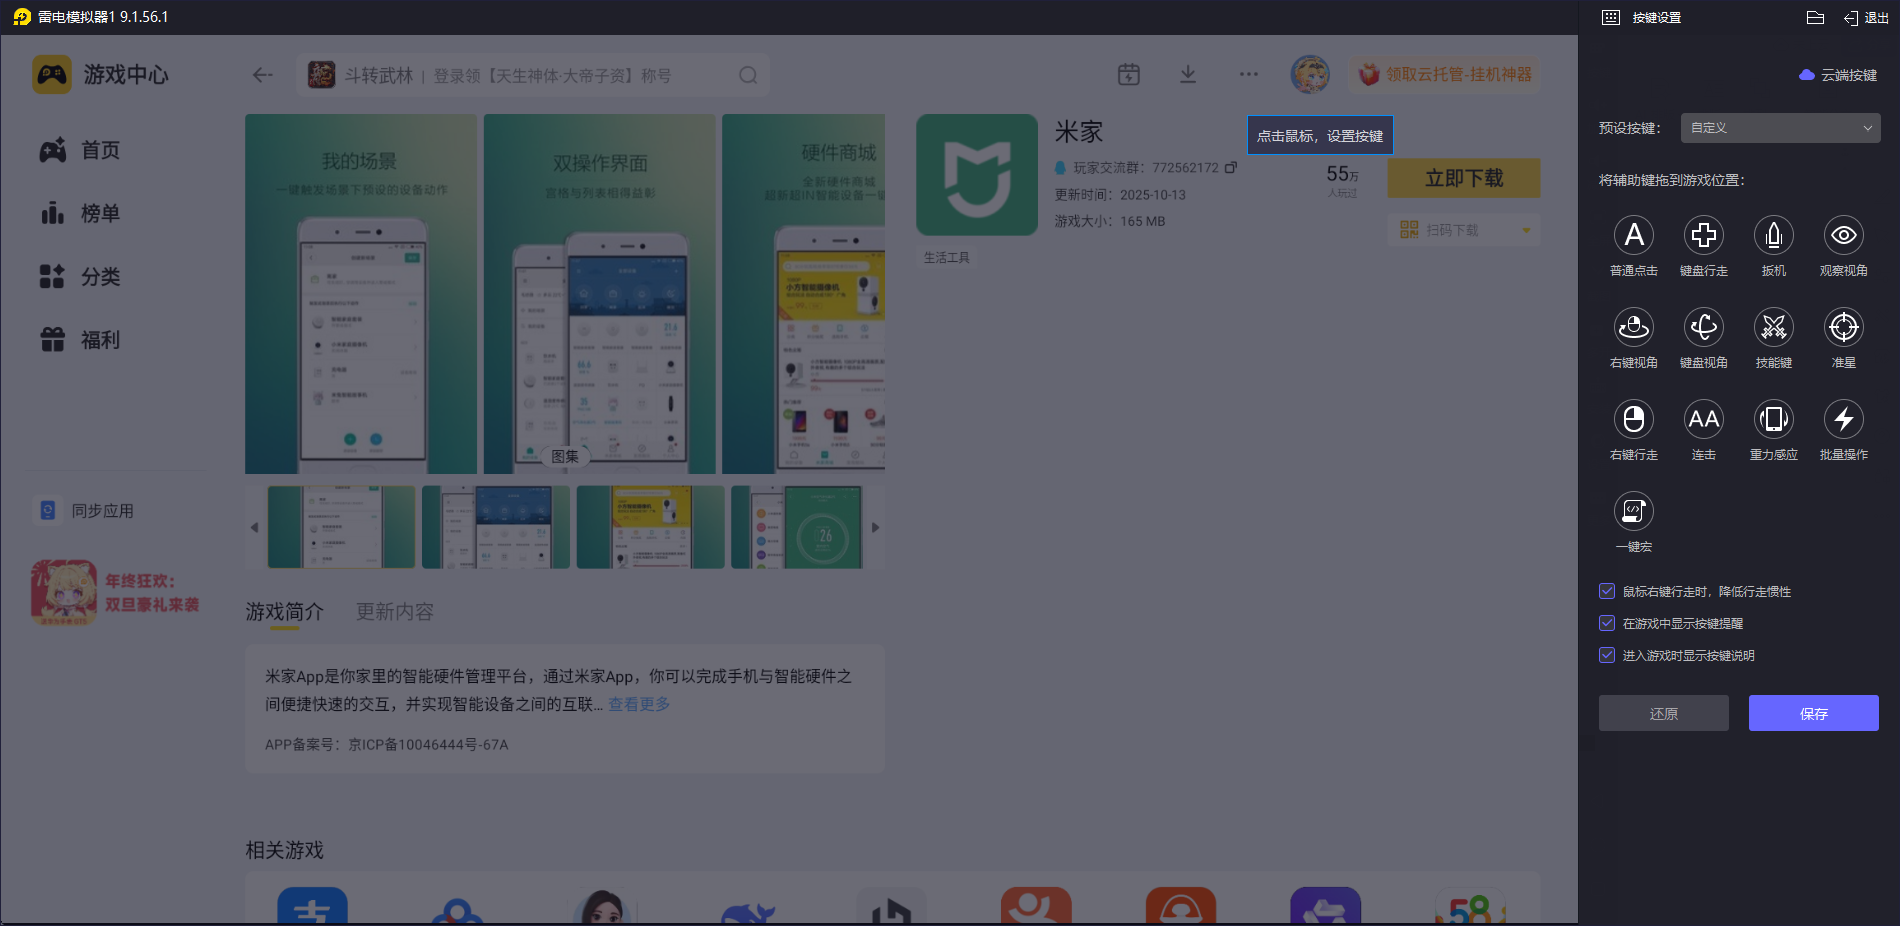Select the 连击 AA icon

tap(1704, 420)
